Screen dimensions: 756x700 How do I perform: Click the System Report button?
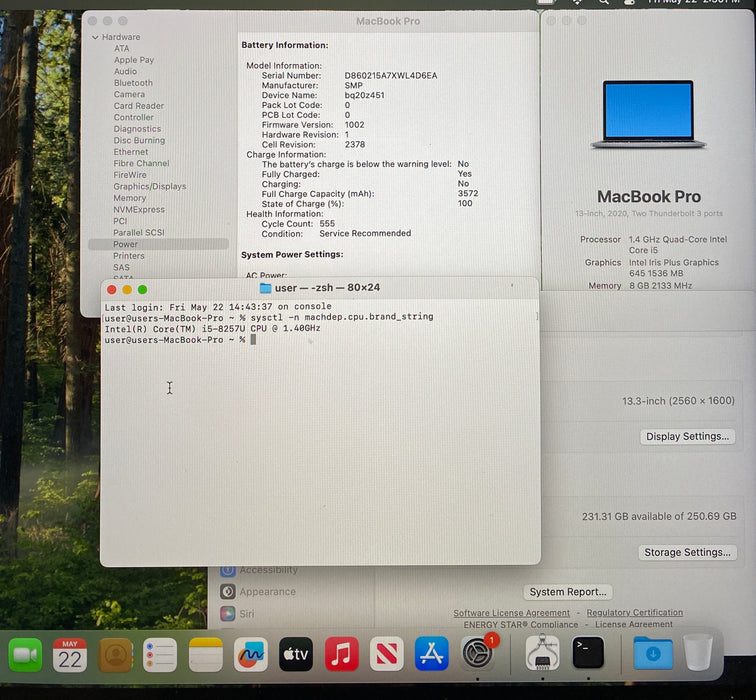pos(568,592)
